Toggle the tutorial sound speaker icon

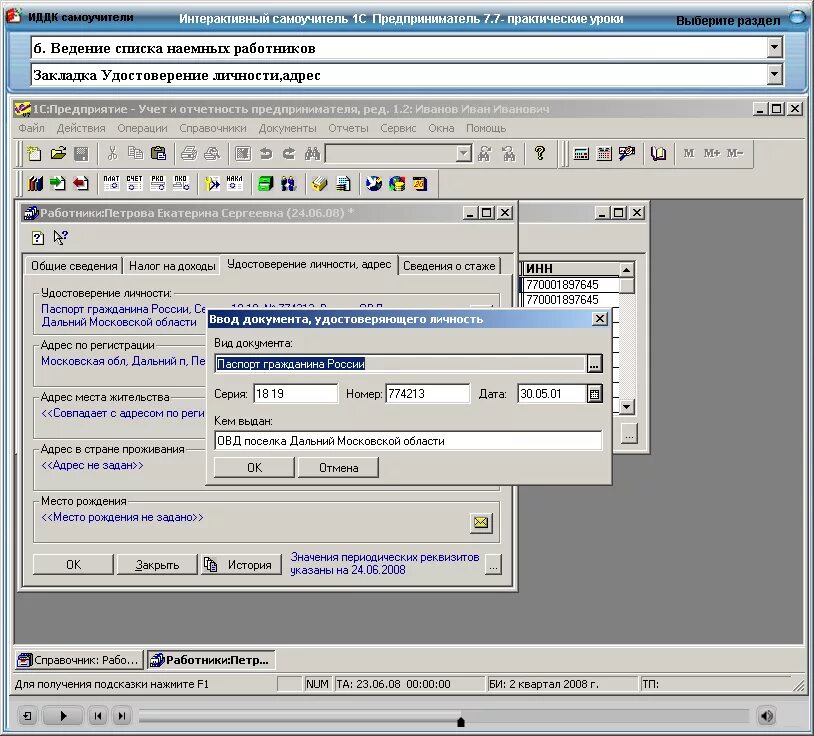coord(767,716)
